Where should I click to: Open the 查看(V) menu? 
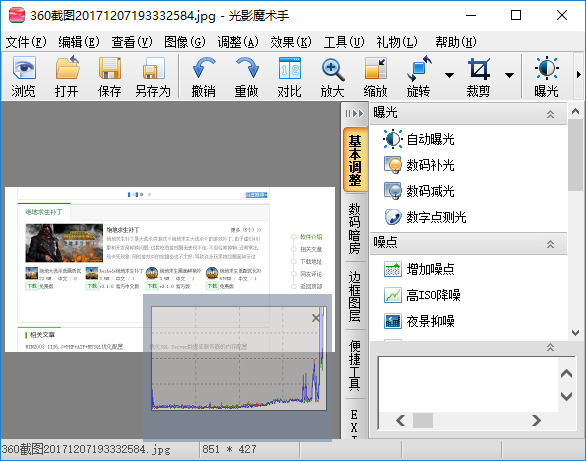[132, 42]
